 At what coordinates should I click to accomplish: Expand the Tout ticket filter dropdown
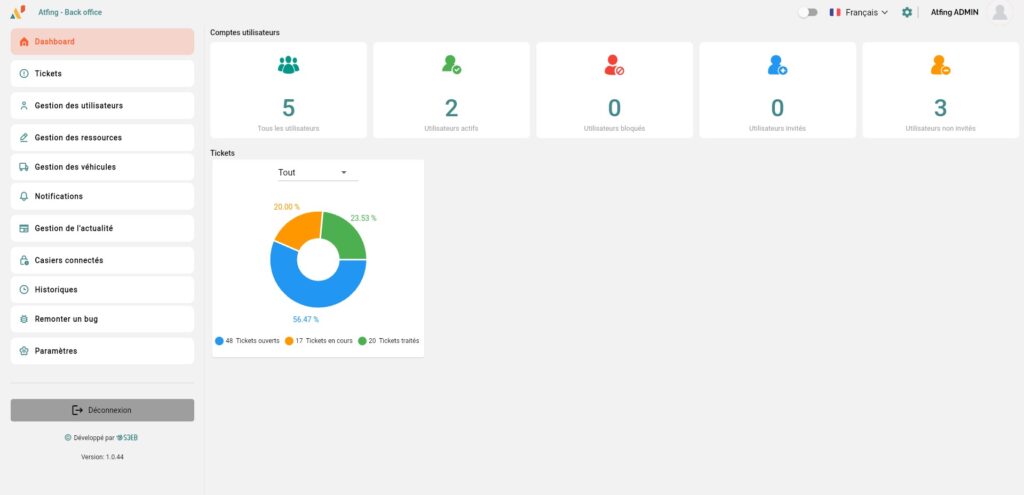tap(317, 173)
